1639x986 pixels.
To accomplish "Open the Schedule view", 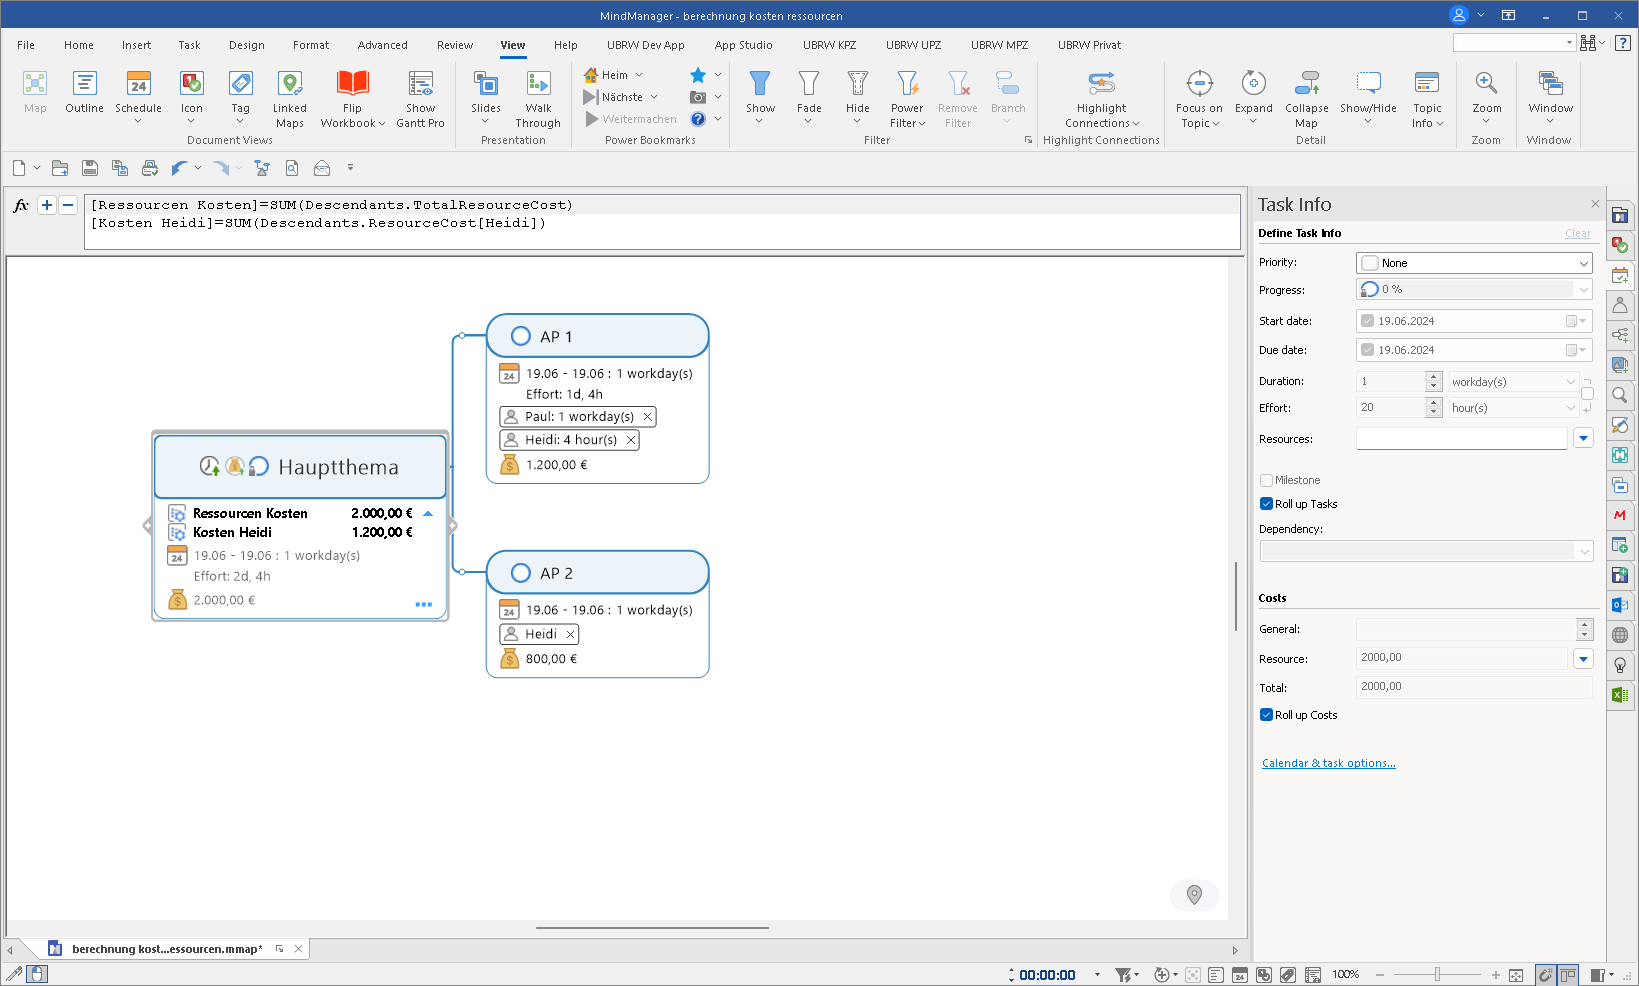I will pyautogui.click(x=138, y=97).
